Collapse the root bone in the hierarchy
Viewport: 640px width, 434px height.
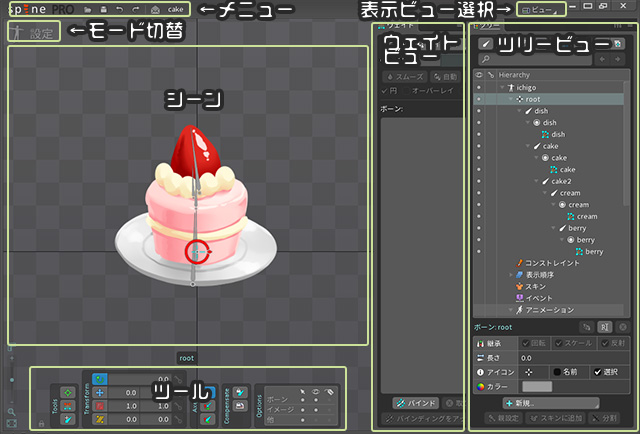pos(510,99)
